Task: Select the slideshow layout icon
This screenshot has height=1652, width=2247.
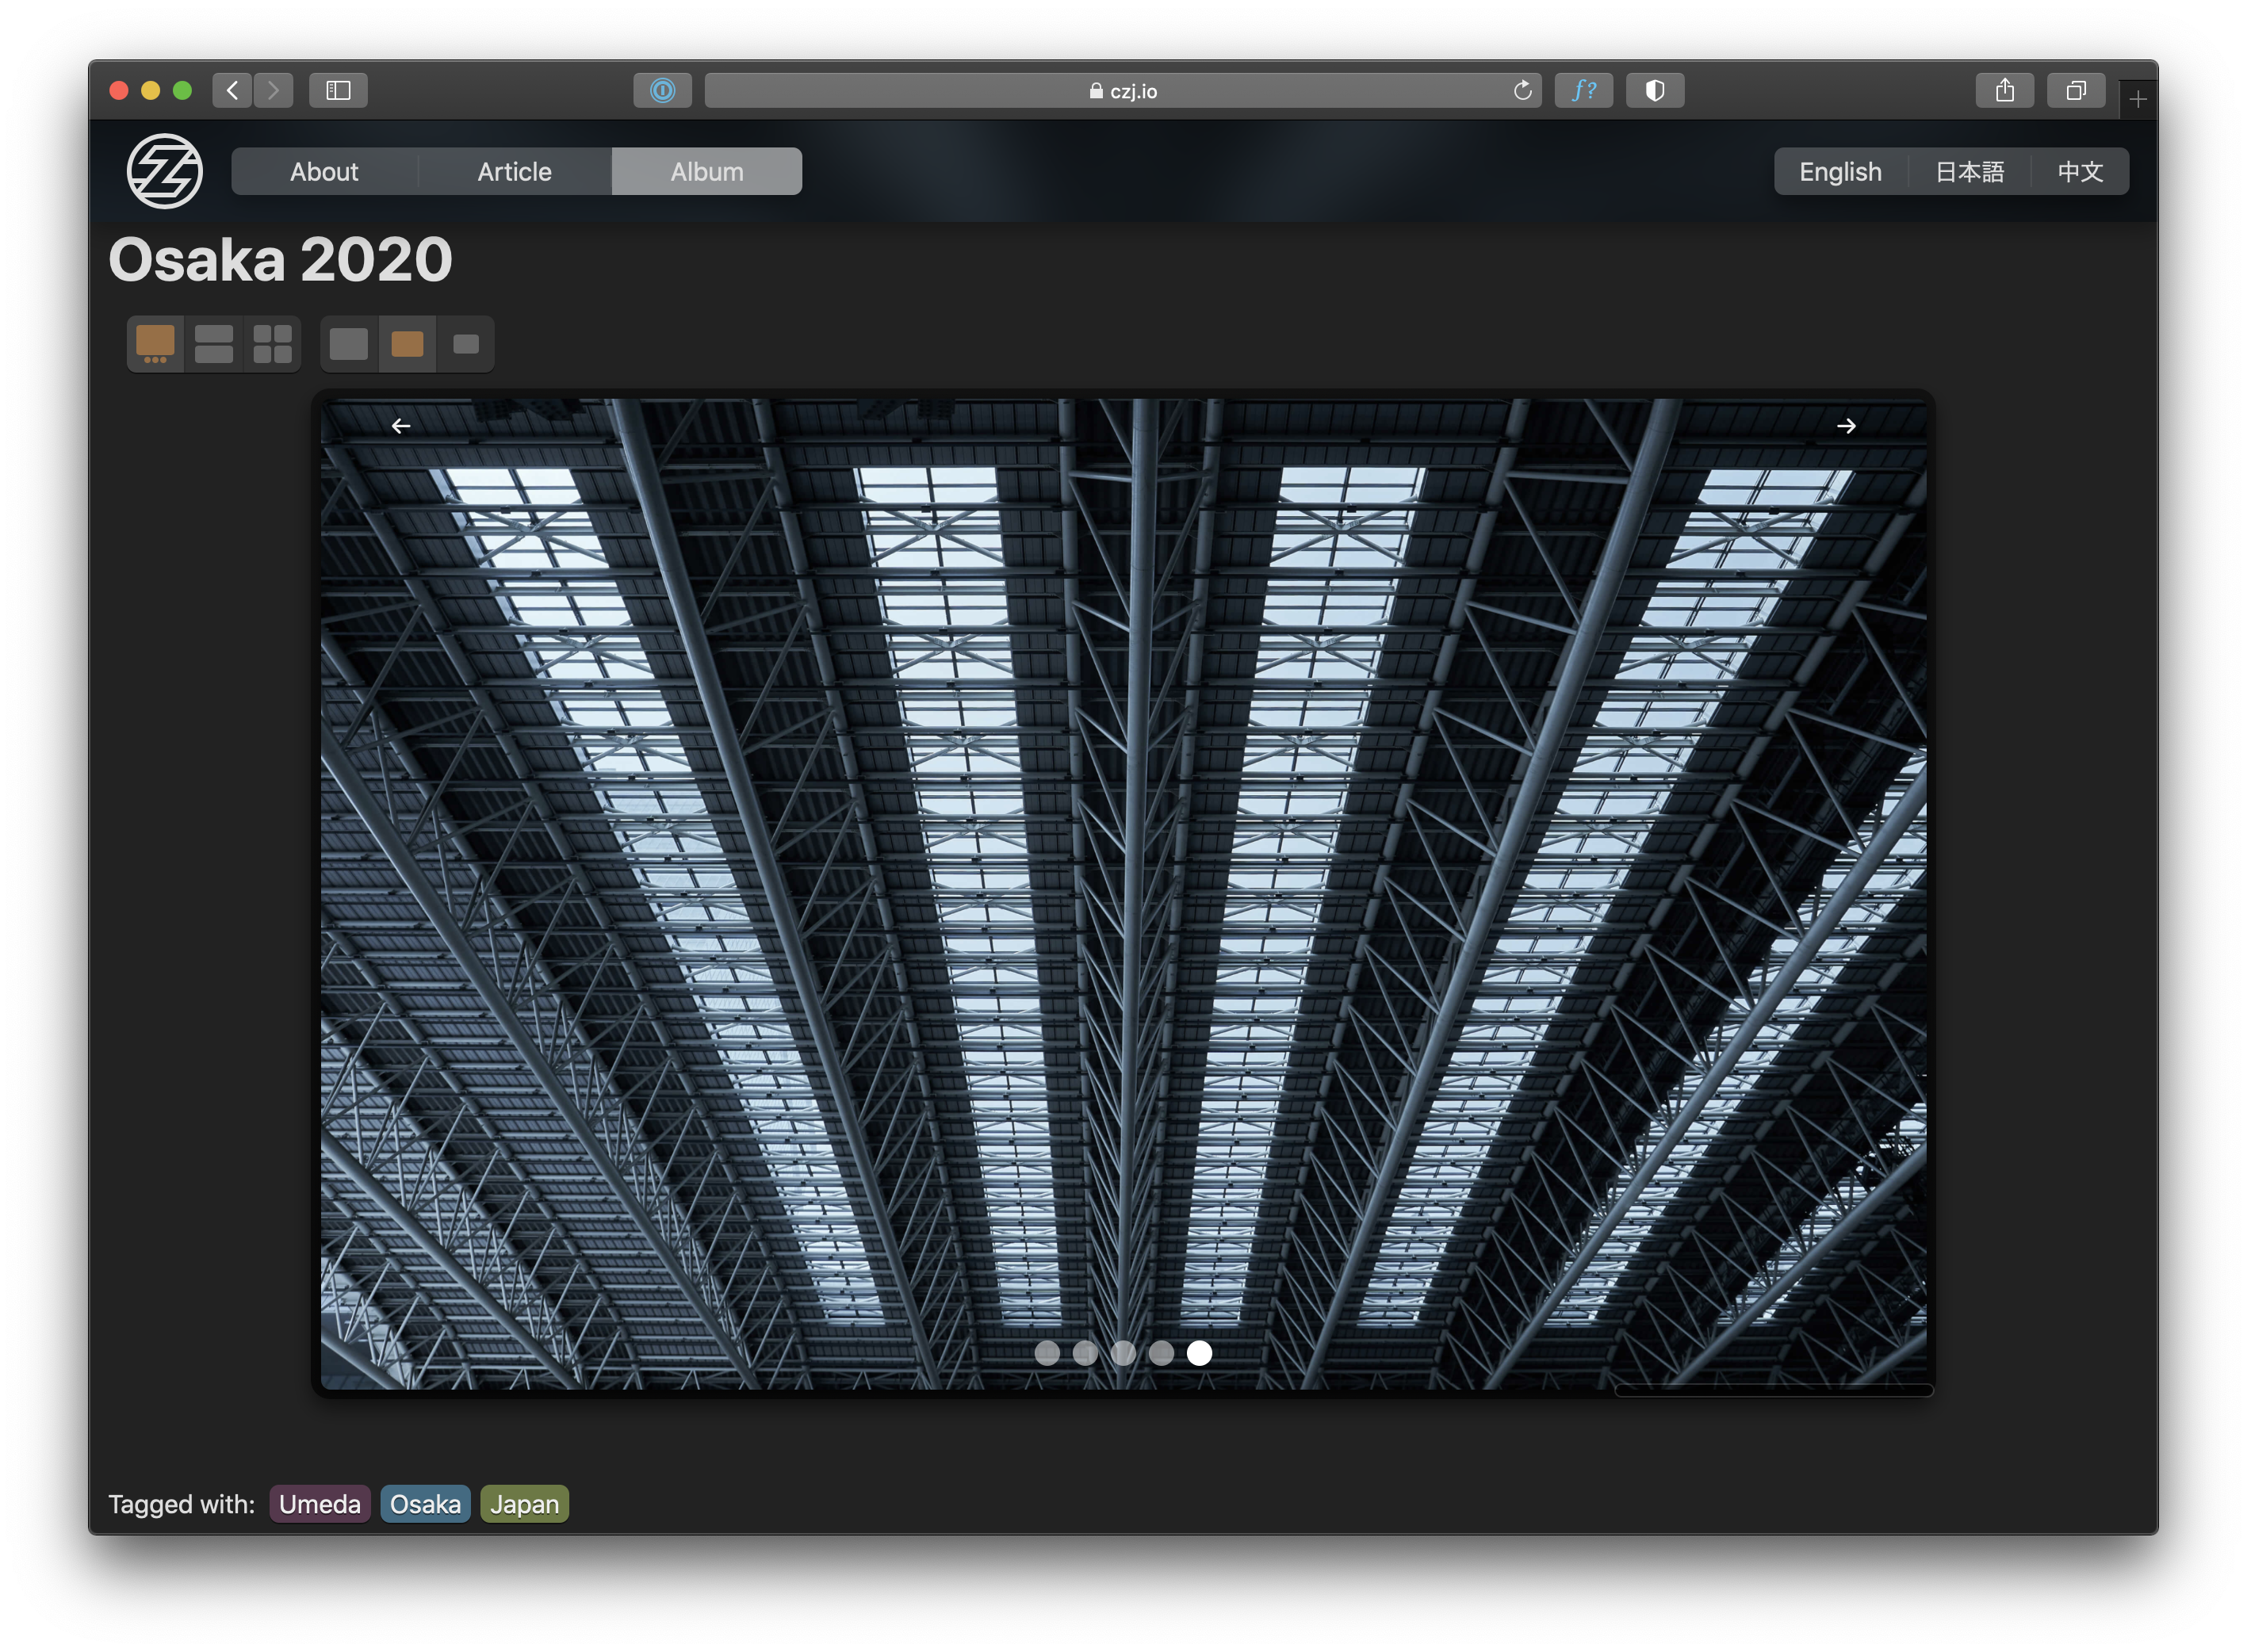Action: tap(155, 344)
